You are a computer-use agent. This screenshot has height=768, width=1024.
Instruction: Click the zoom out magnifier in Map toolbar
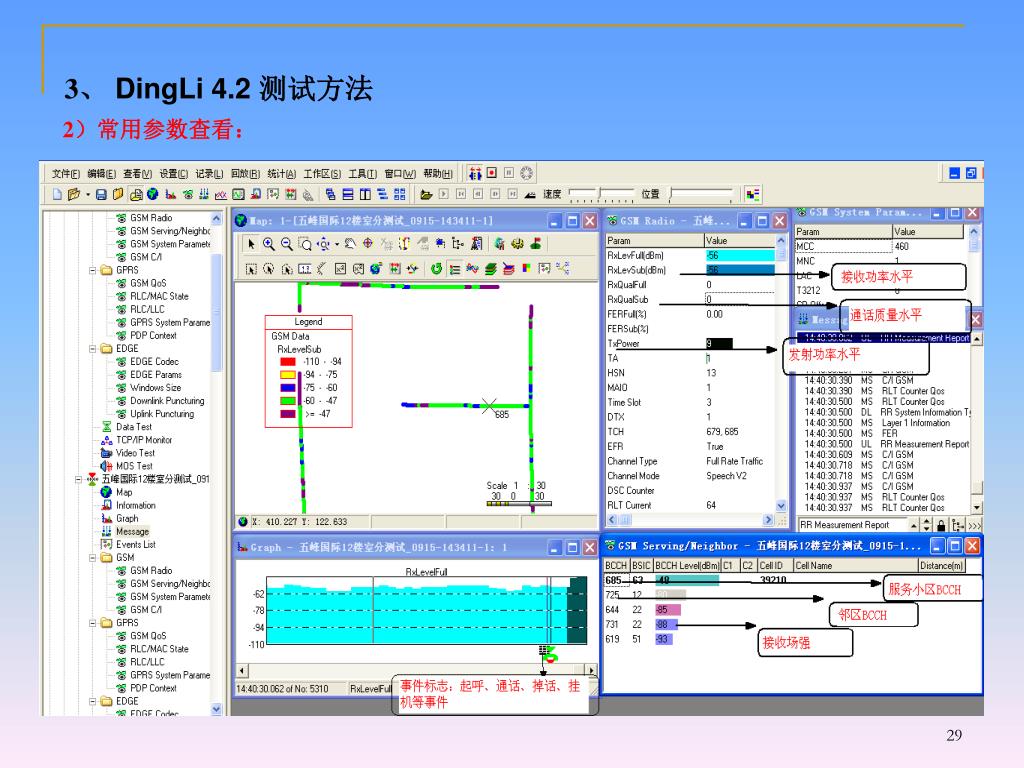(x=287, y=244)
